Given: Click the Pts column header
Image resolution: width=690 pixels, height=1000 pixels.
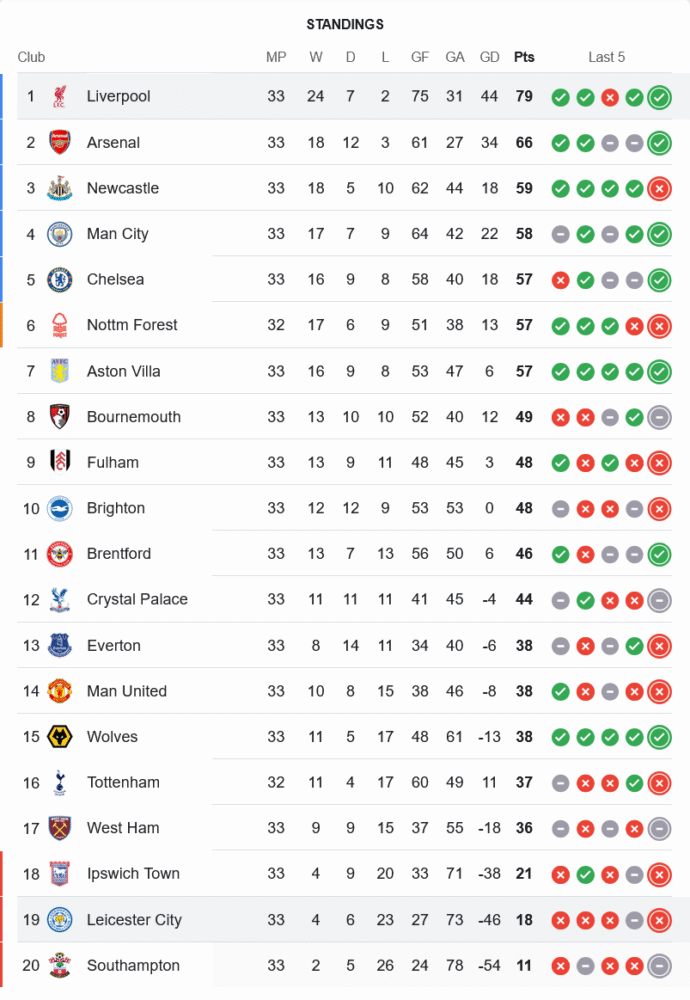Looking at the screenshot, I should coord(524,57).
